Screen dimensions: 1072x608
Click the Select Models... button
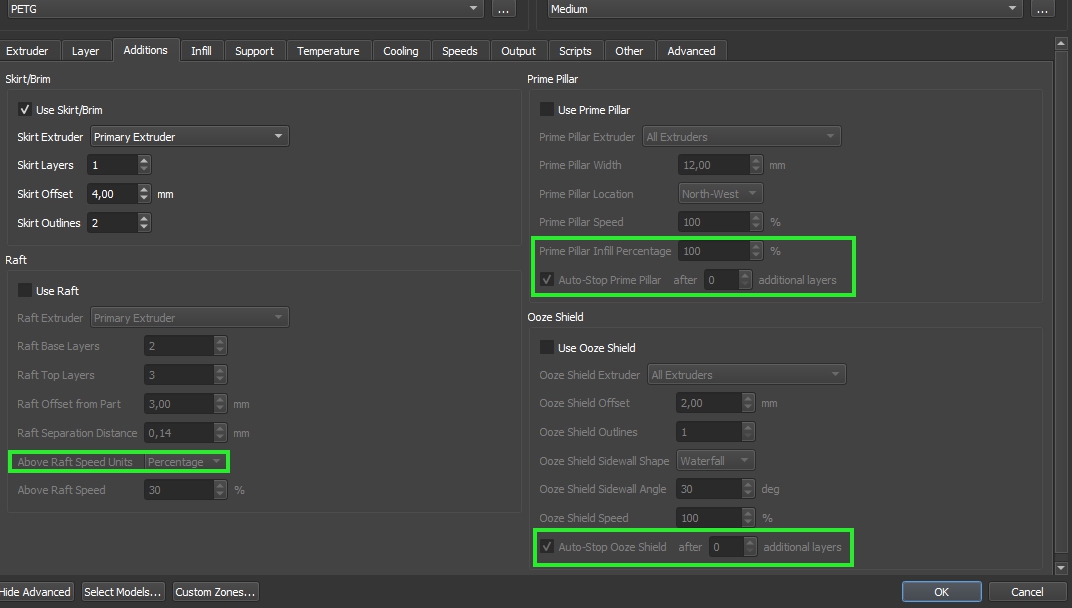point(122,592)
